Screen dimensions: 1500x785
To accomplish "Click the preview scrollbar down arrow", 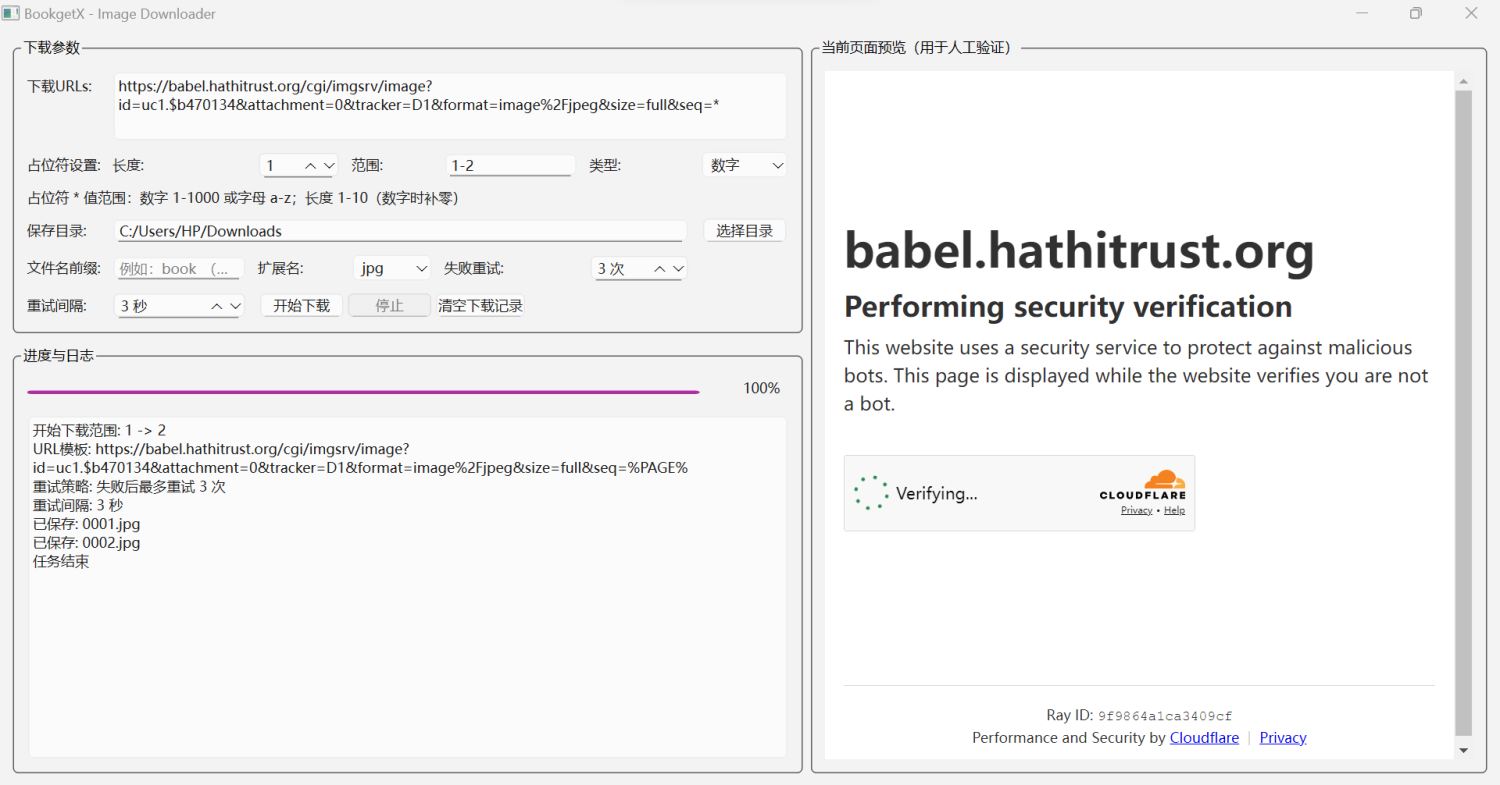I will [1463, 750].
